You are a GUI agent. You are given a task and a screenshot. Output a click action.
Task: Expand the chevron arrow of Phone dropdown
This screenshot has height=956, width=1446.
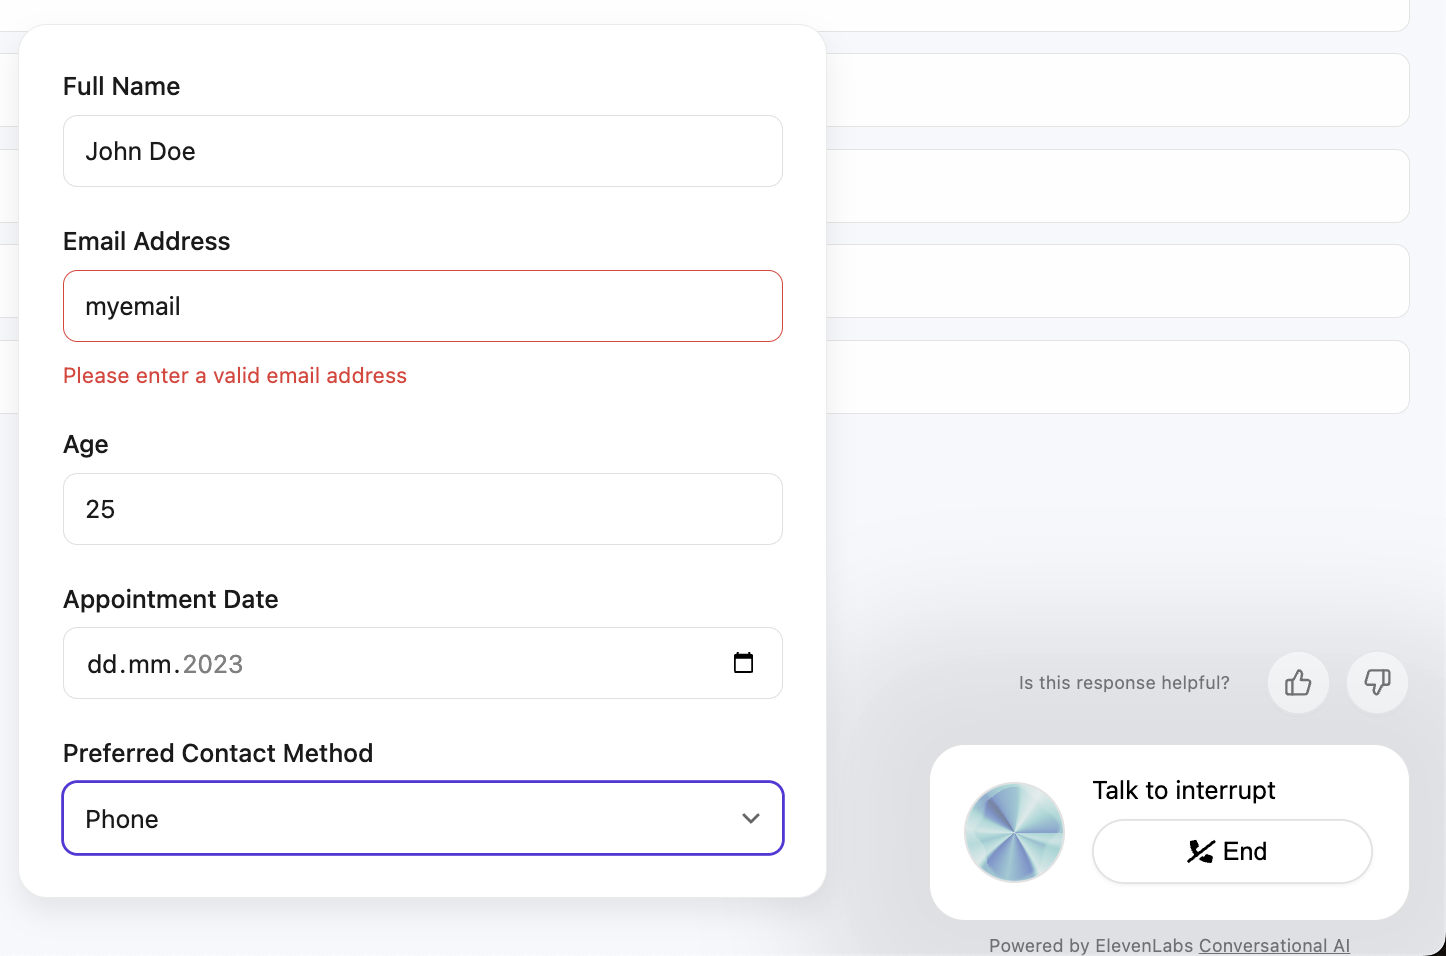[x=751, y=818]
